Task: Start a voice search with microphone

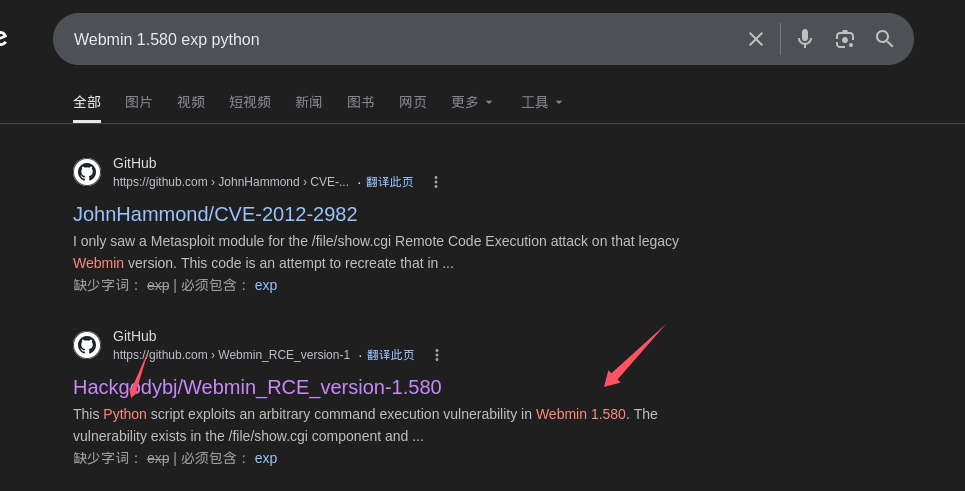Action: point(805,39)
